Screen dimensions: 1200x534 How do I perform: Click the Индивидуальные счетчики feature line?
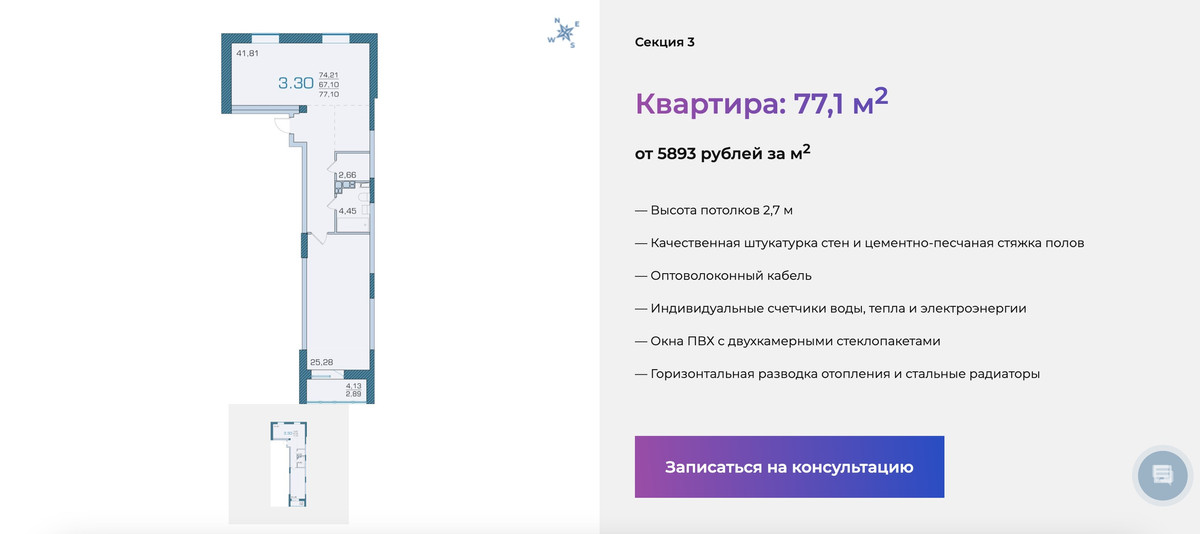coord(831,308)
